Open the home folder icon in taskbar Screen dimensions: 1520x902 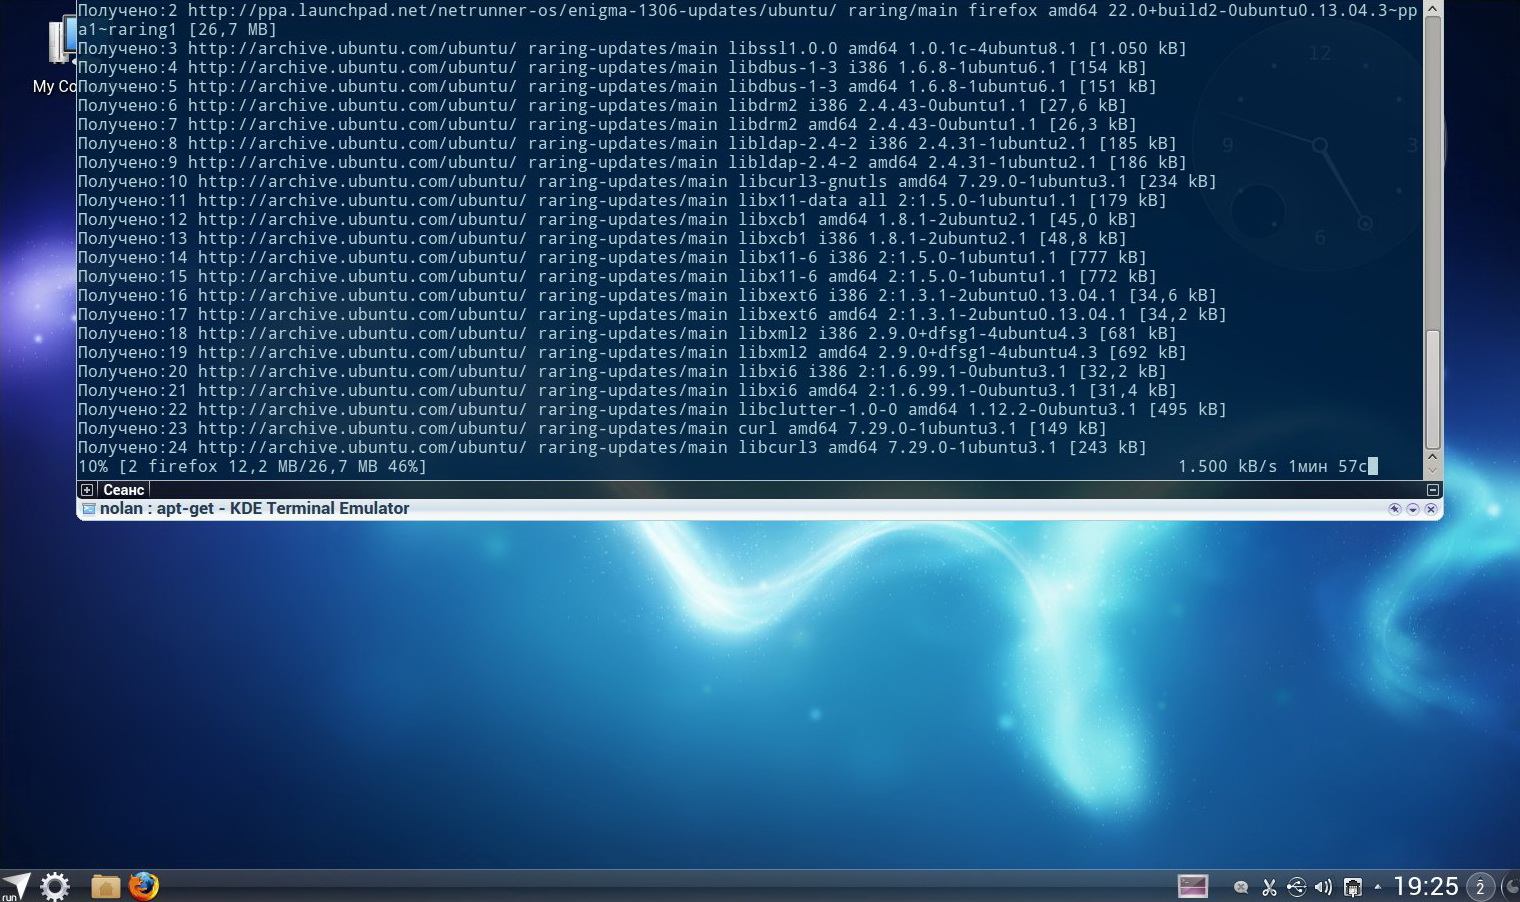pos(105,886)
